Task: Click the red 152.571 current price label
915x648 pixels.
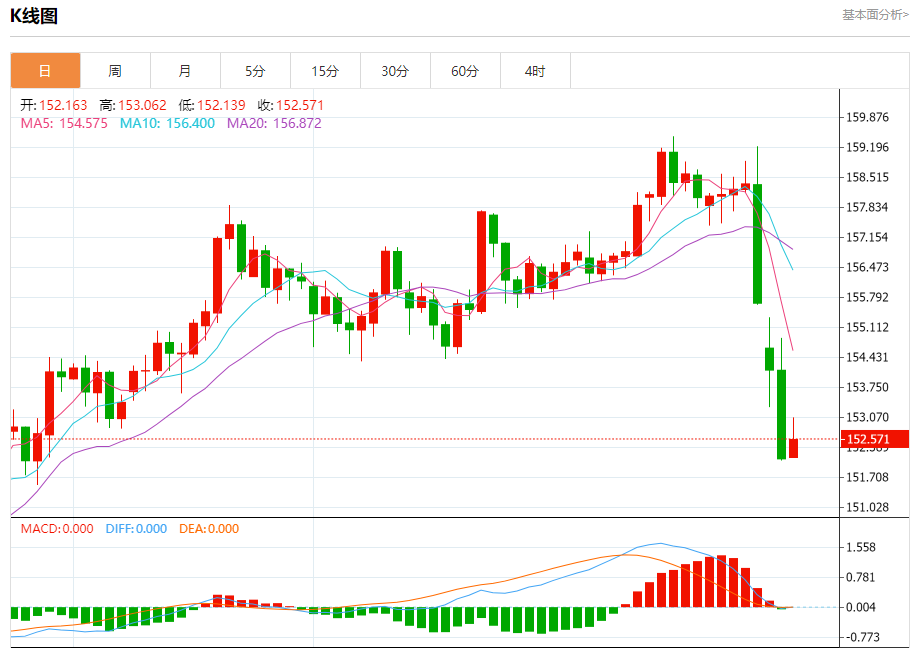Action: pos(875,439)
